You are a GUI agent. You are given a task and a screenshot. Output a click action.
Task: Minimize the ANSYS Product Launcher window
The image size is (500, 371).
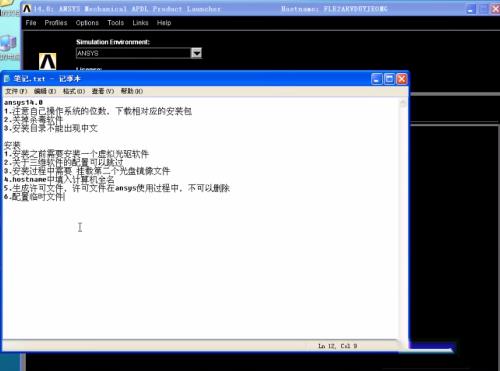(470, 9)
